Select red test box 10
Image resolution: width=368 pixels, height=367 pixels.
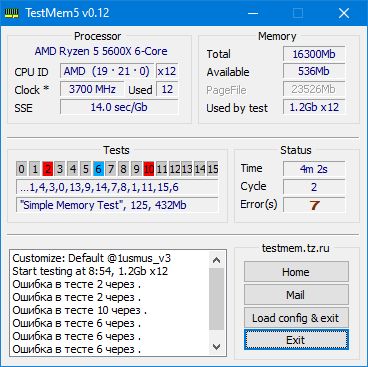click(149, 169)
